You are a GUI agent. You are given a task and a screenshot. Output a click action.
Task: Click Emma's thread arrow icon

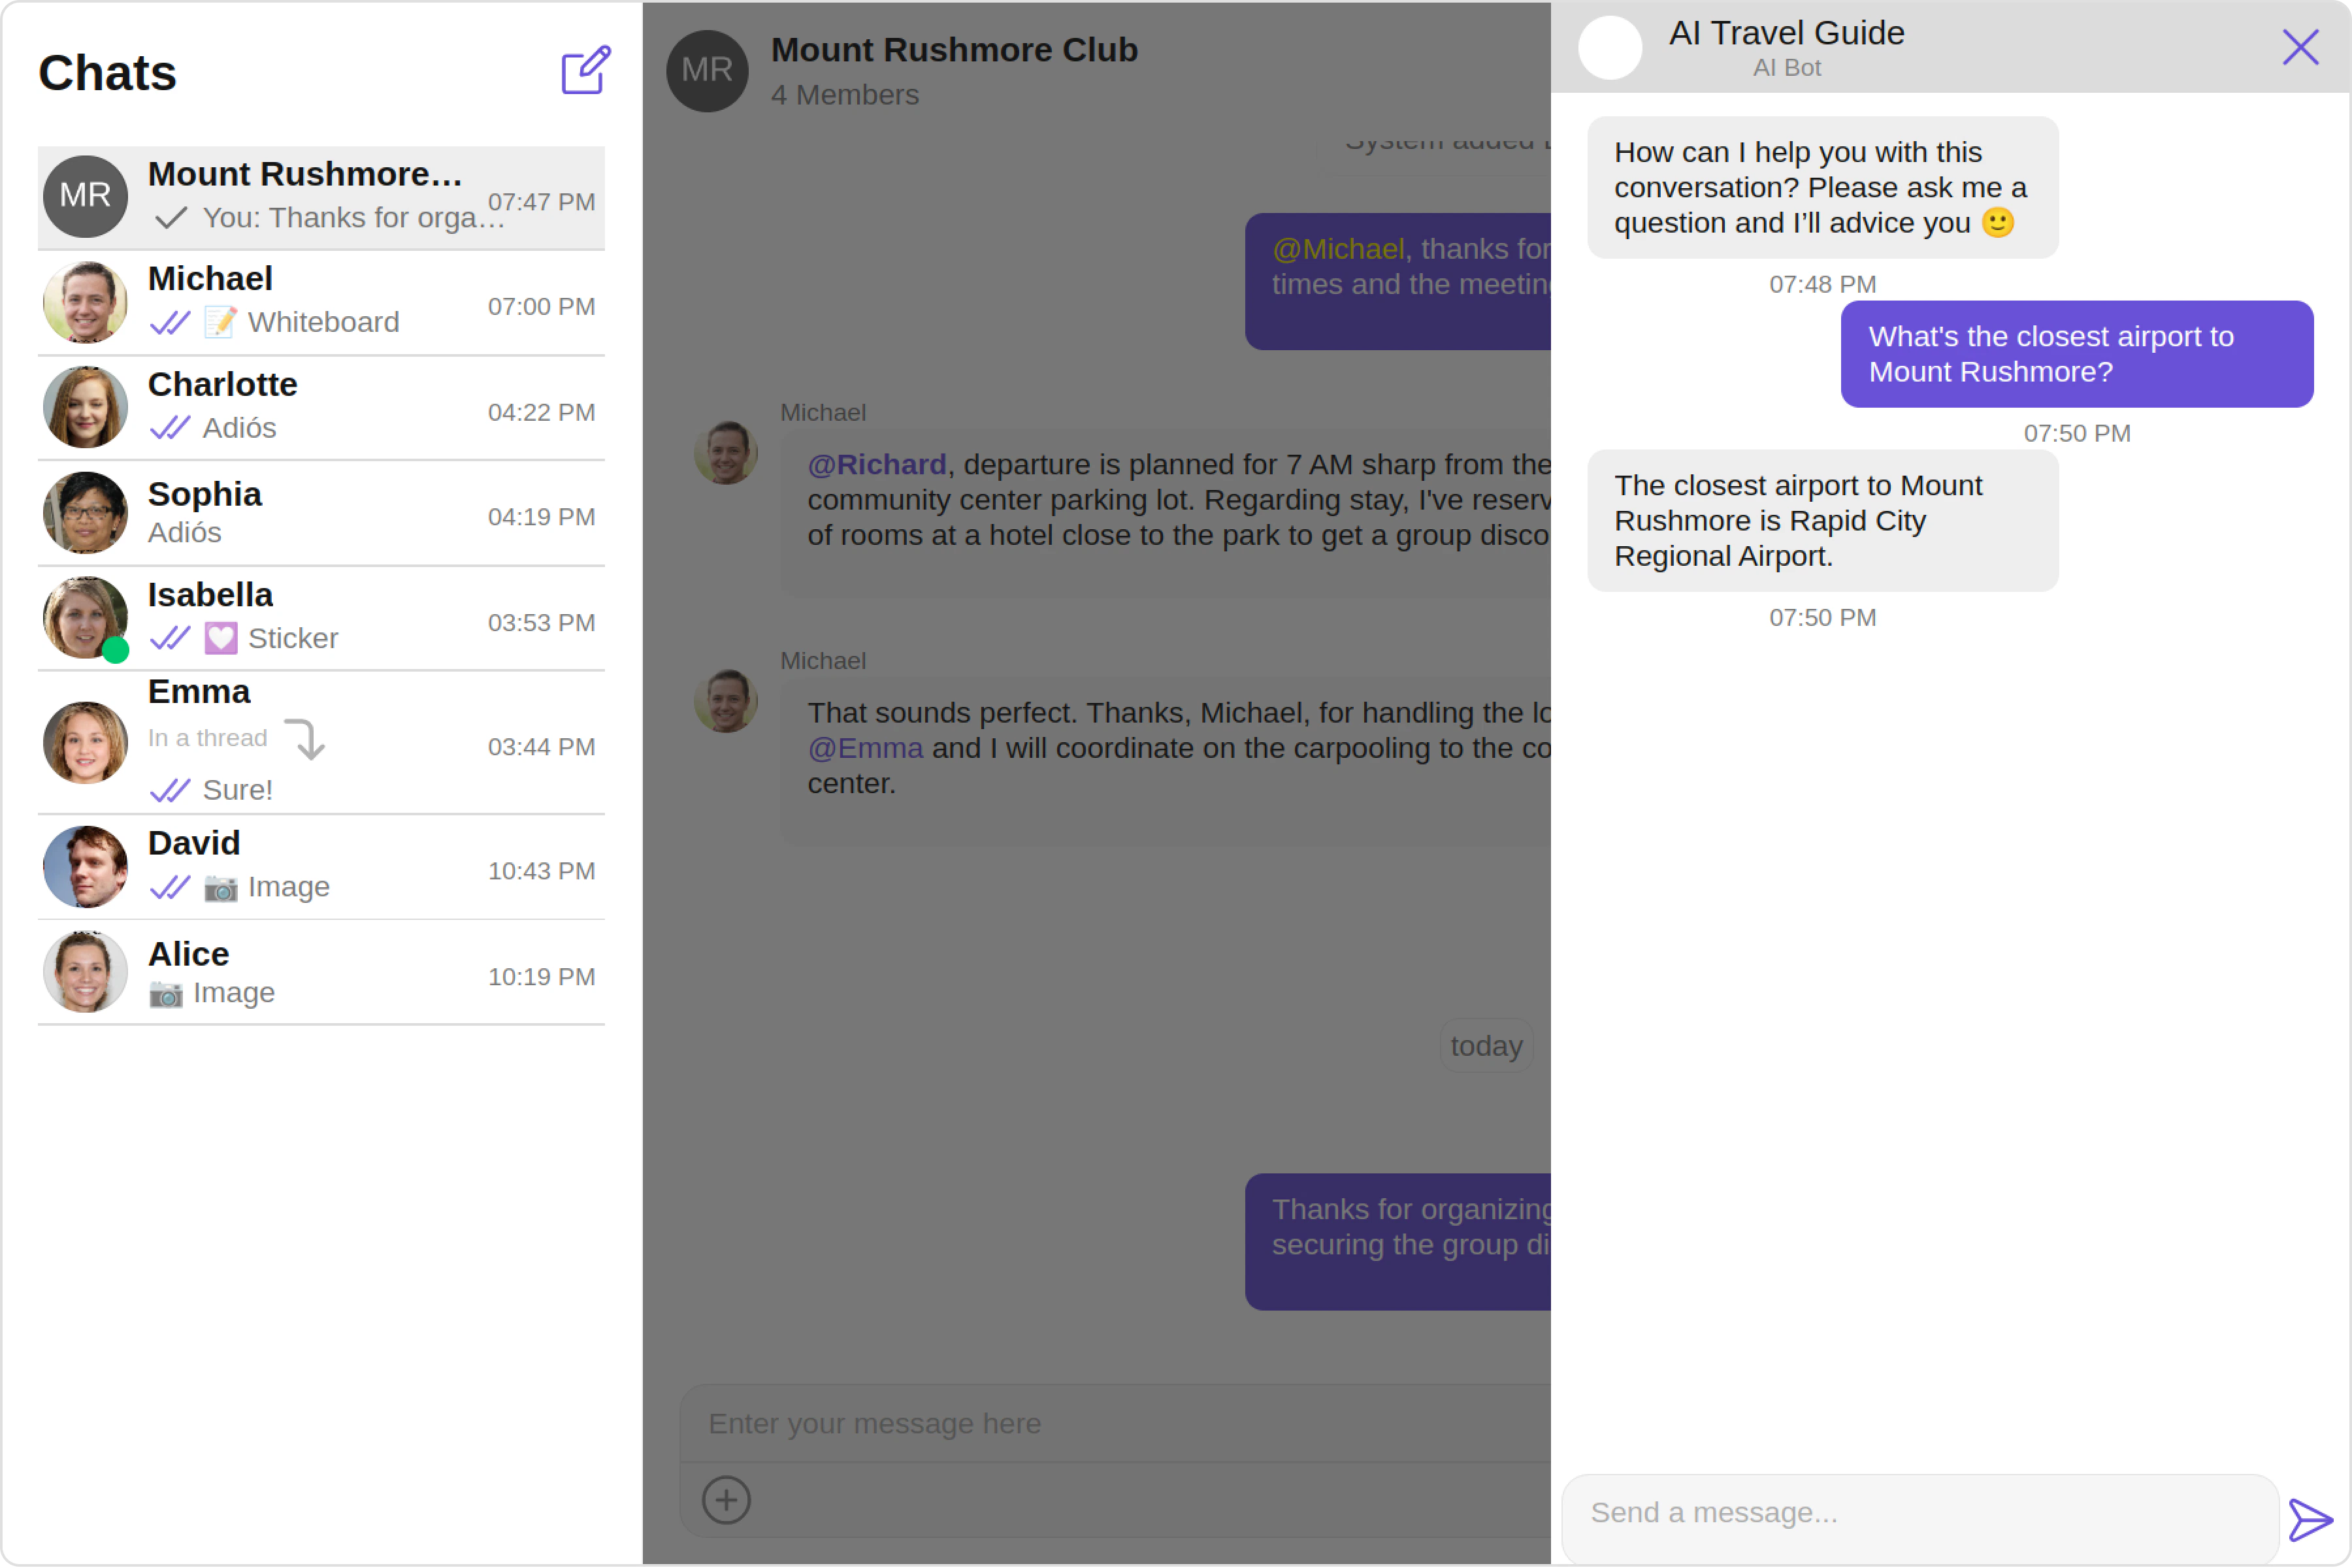tap(305, 740)
